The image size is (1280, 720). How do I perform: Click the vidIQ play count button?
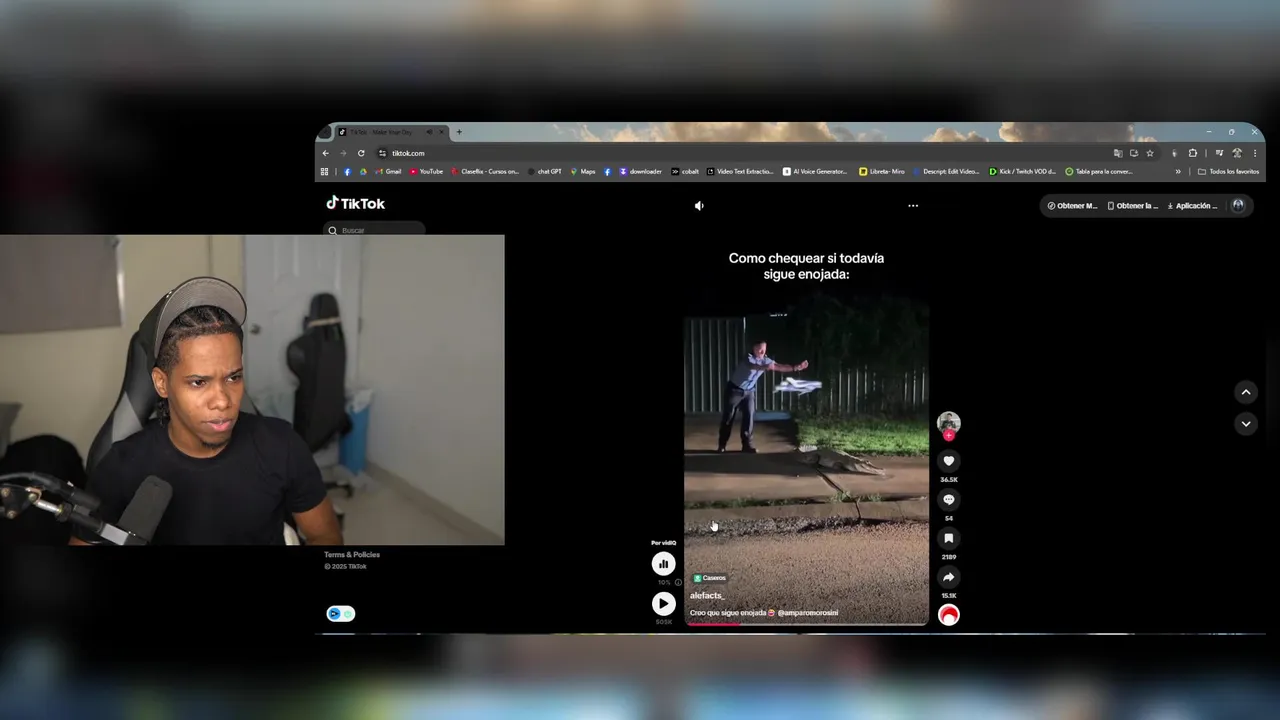coord(663,604)
